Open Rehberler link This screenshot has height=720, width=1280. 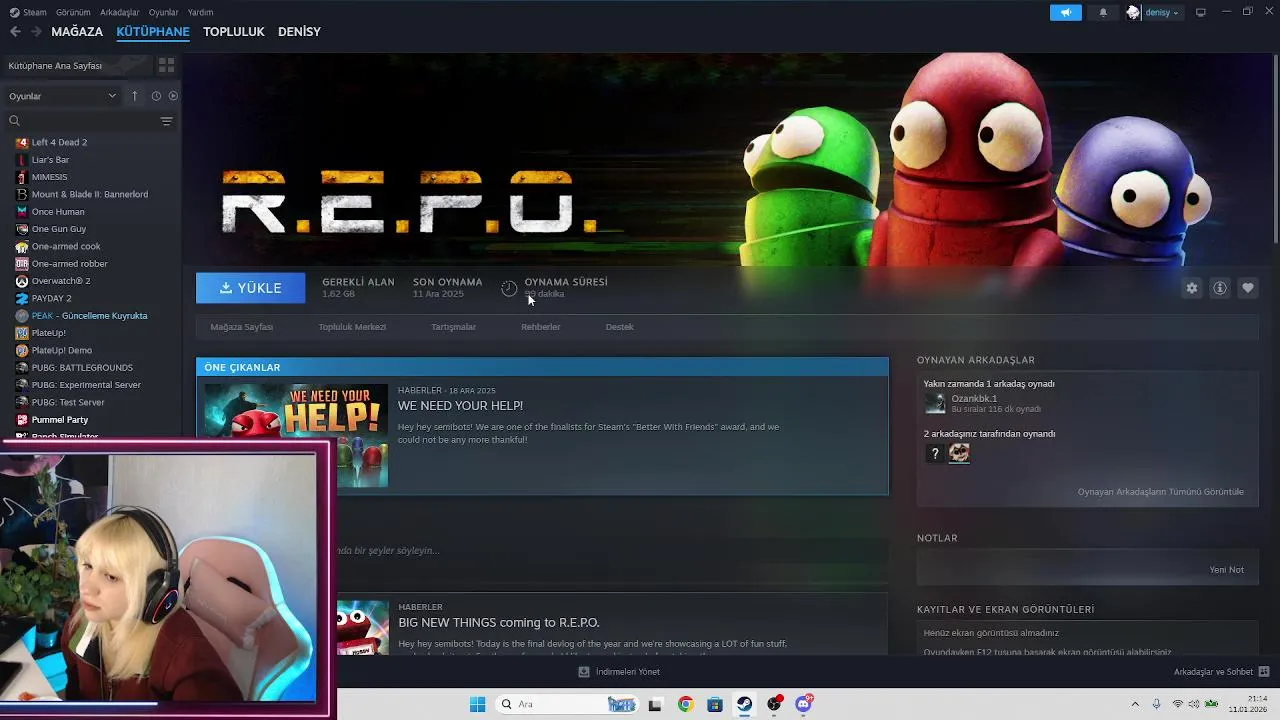(x=541, y=327)
